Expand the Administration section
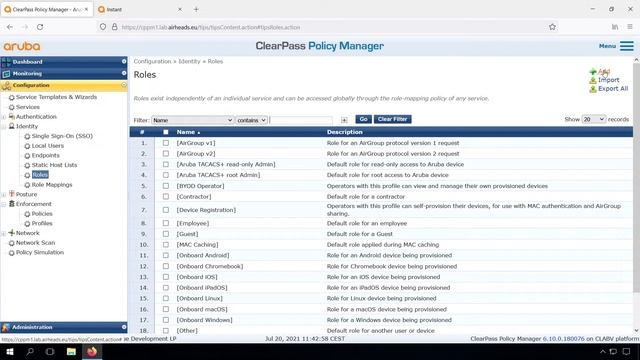This screenshot has width=640, height=360. click(124, 327)
